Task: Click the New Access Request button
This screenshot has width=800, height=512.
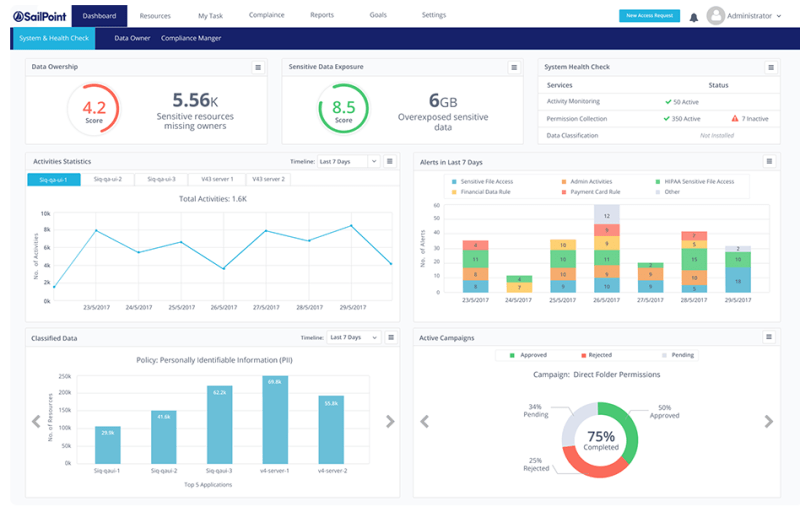Action: [649, 16]
